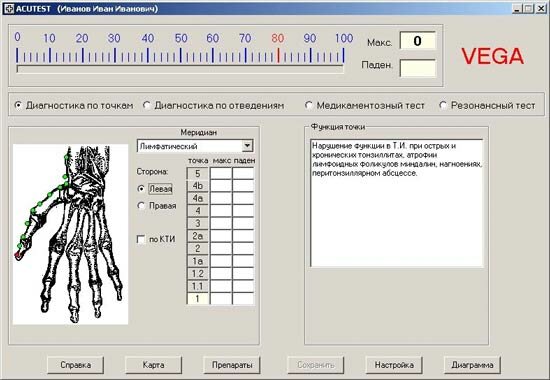
Task: Click the measurement bar under the scale
Action: pyautogui.click(x=180, y=68)
